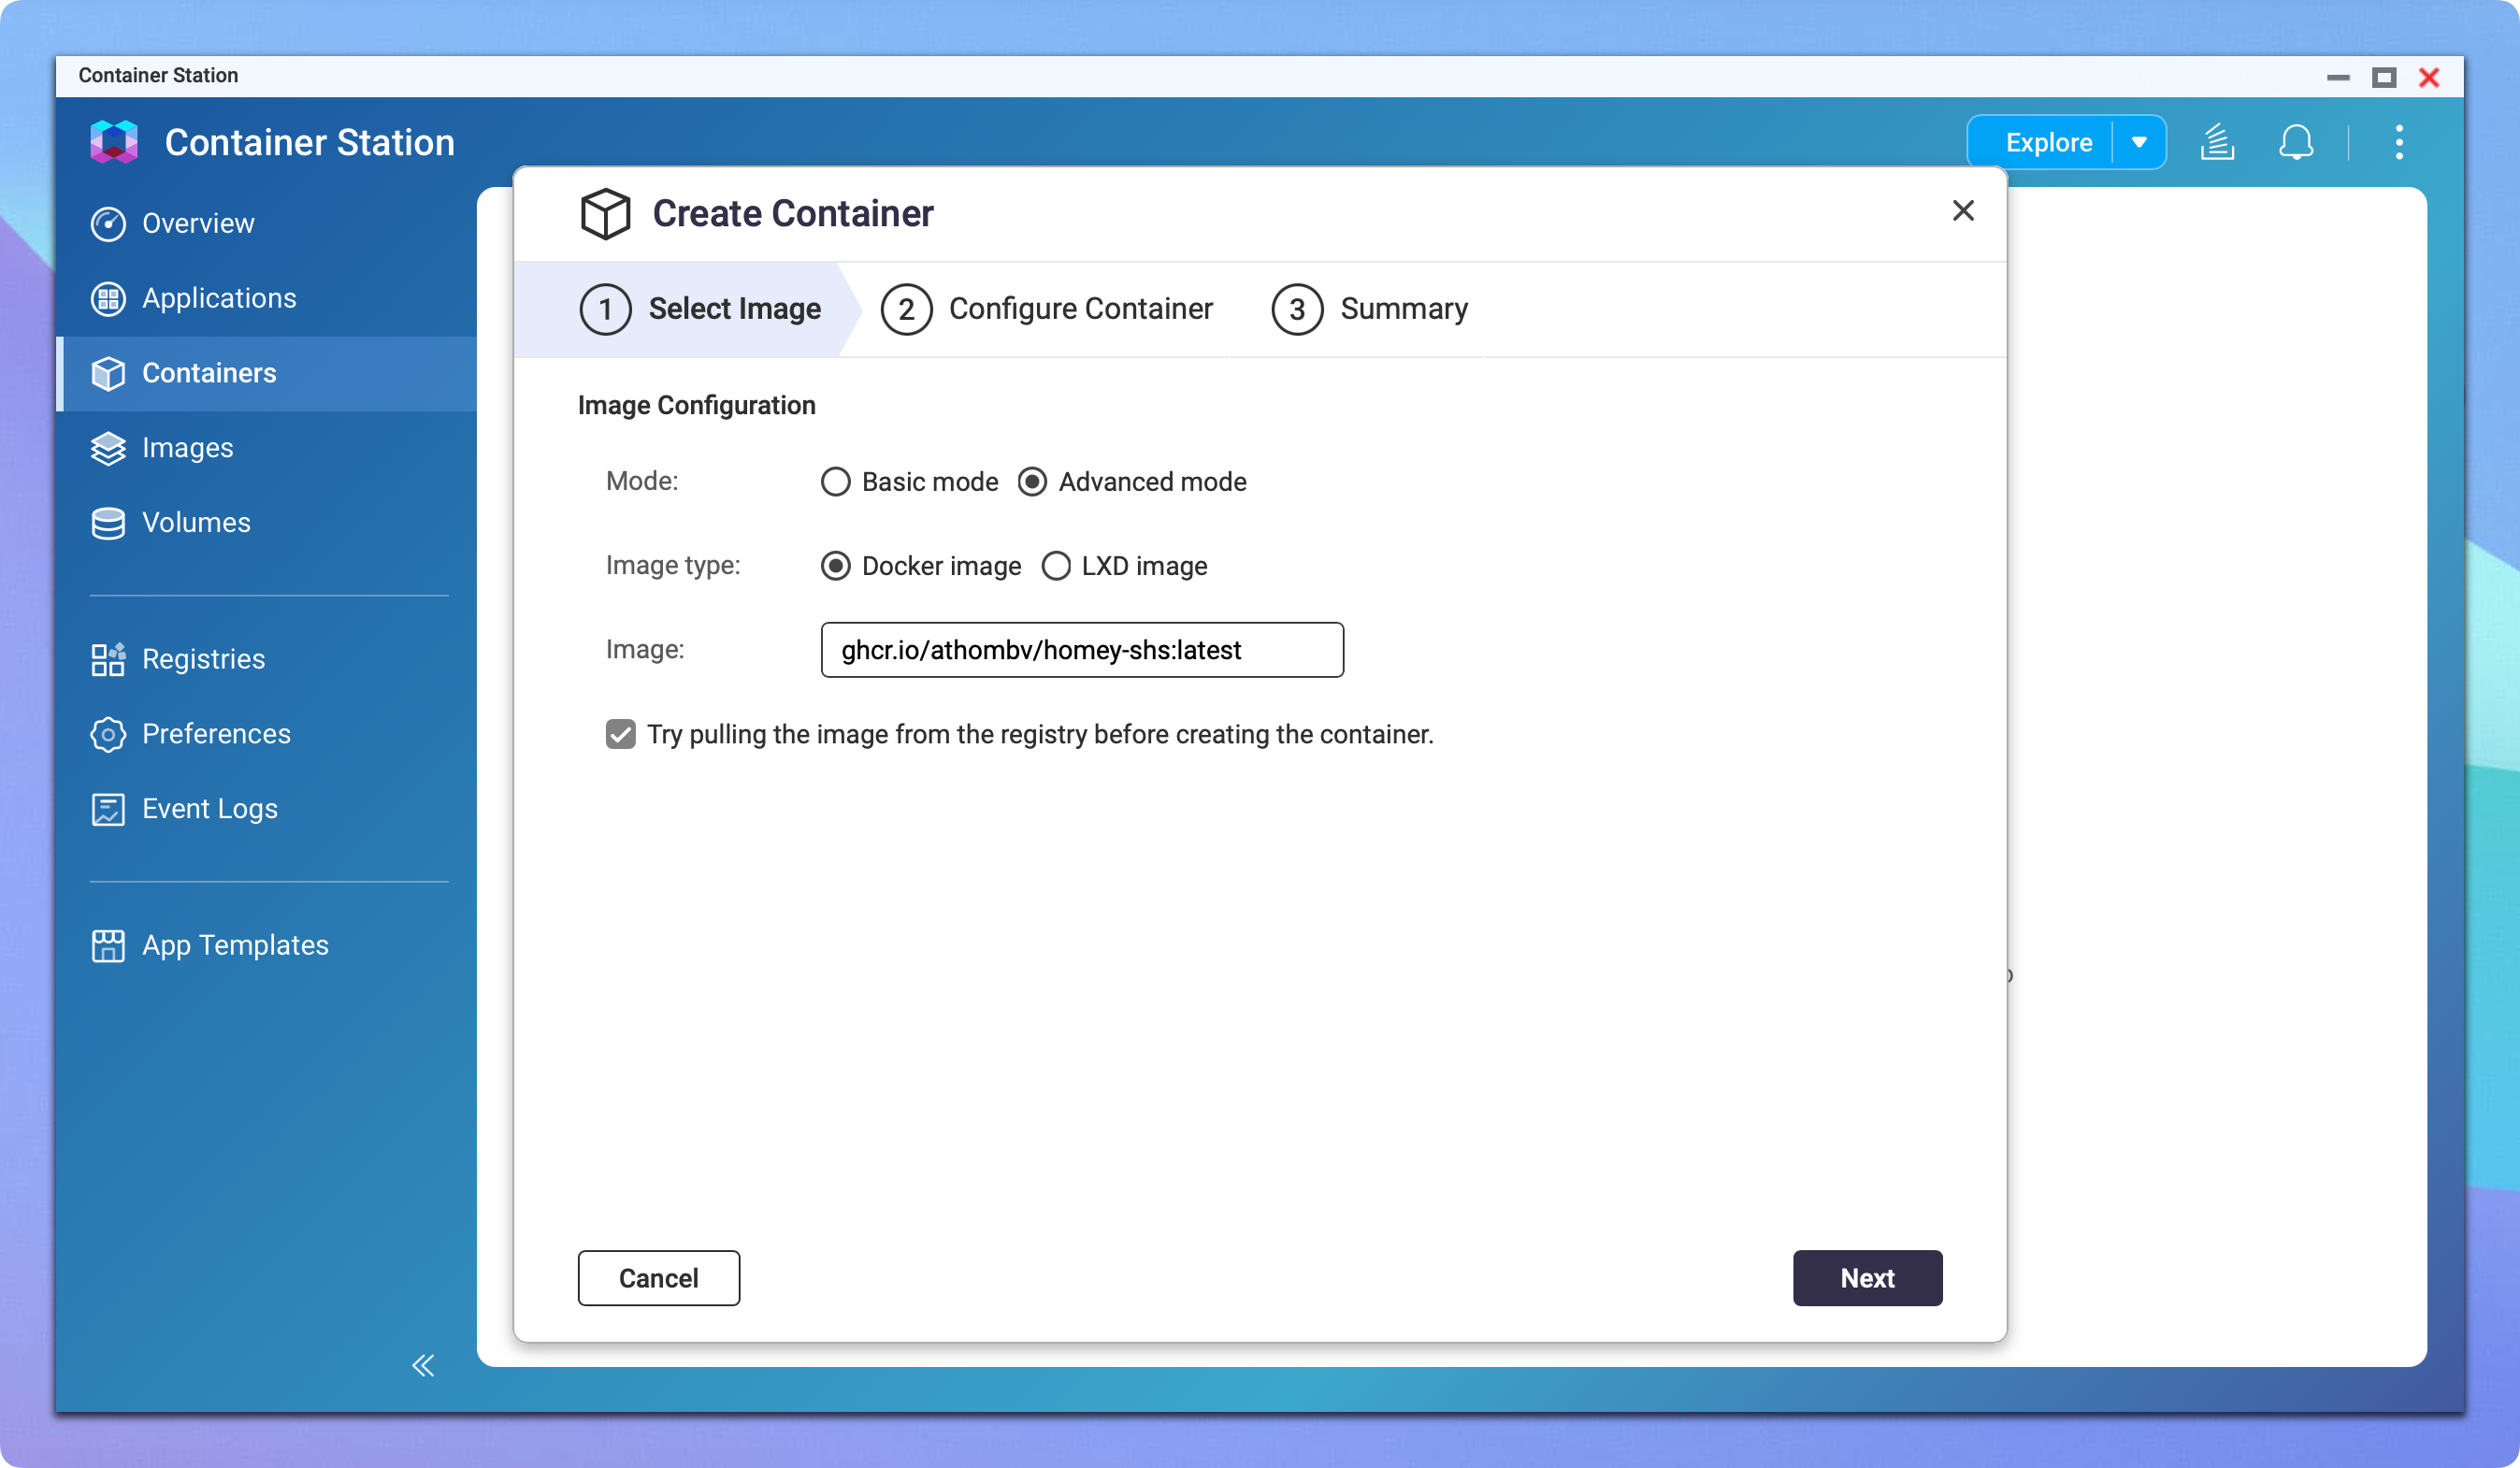This screenshot has width=2520, height=1468.
Task: Open the Explore dropdown arrow
Action: tap(2139, 142)
